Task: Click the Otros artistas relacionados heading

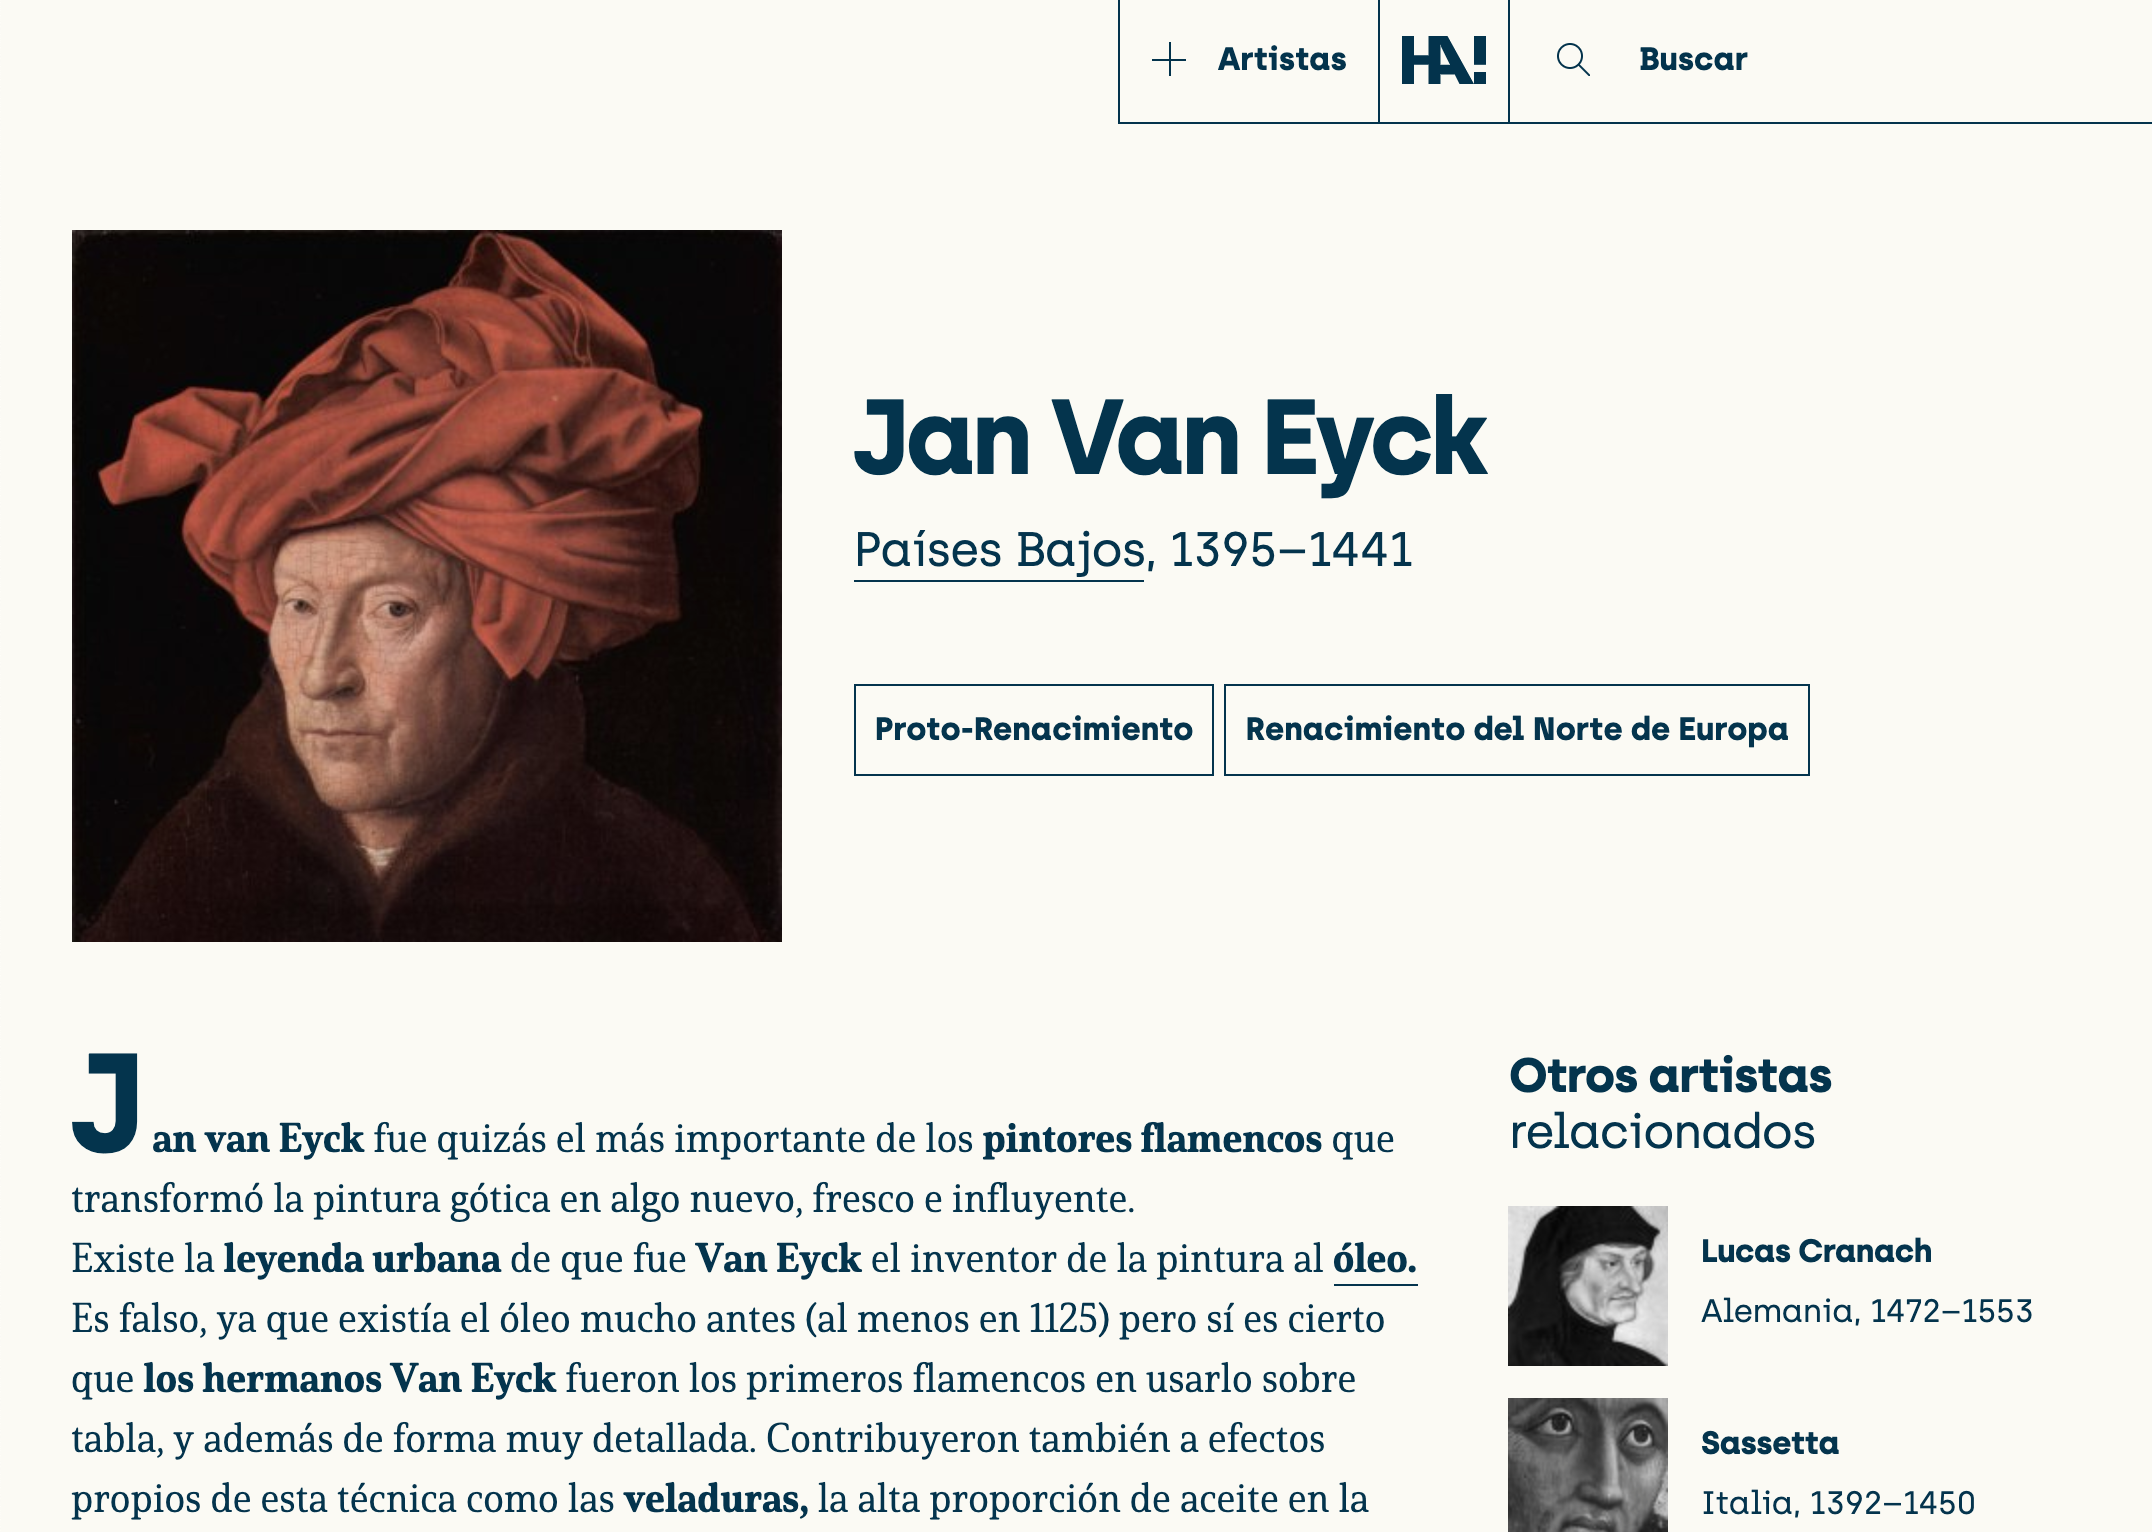Action: (1670, 1104)
